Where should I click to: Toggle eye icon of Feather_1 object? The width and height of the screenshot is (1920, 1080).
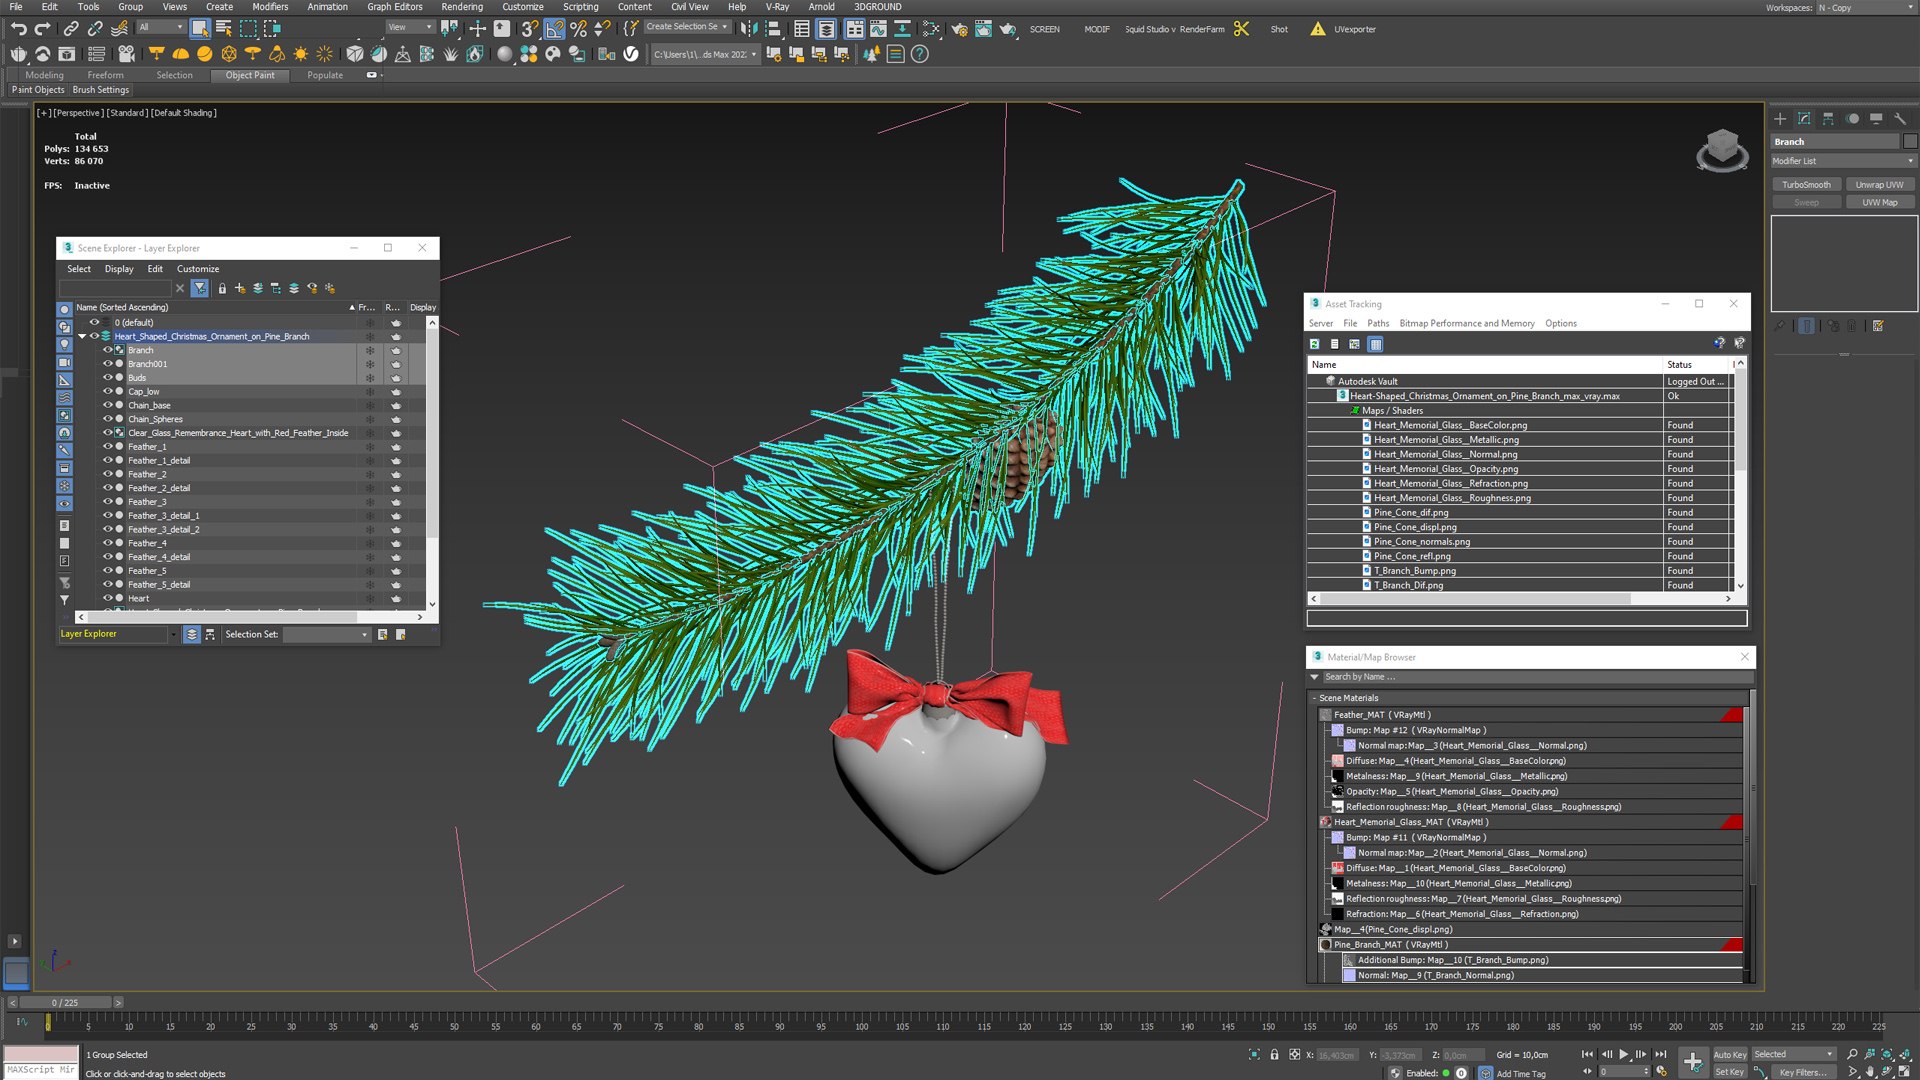click(x=108, y=447)
